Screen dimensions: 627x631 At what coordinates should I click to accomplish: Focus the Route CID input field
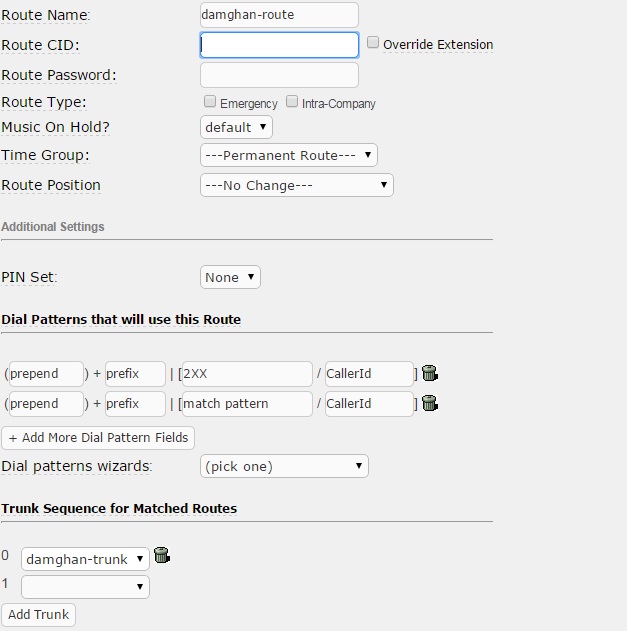point(279,45)
